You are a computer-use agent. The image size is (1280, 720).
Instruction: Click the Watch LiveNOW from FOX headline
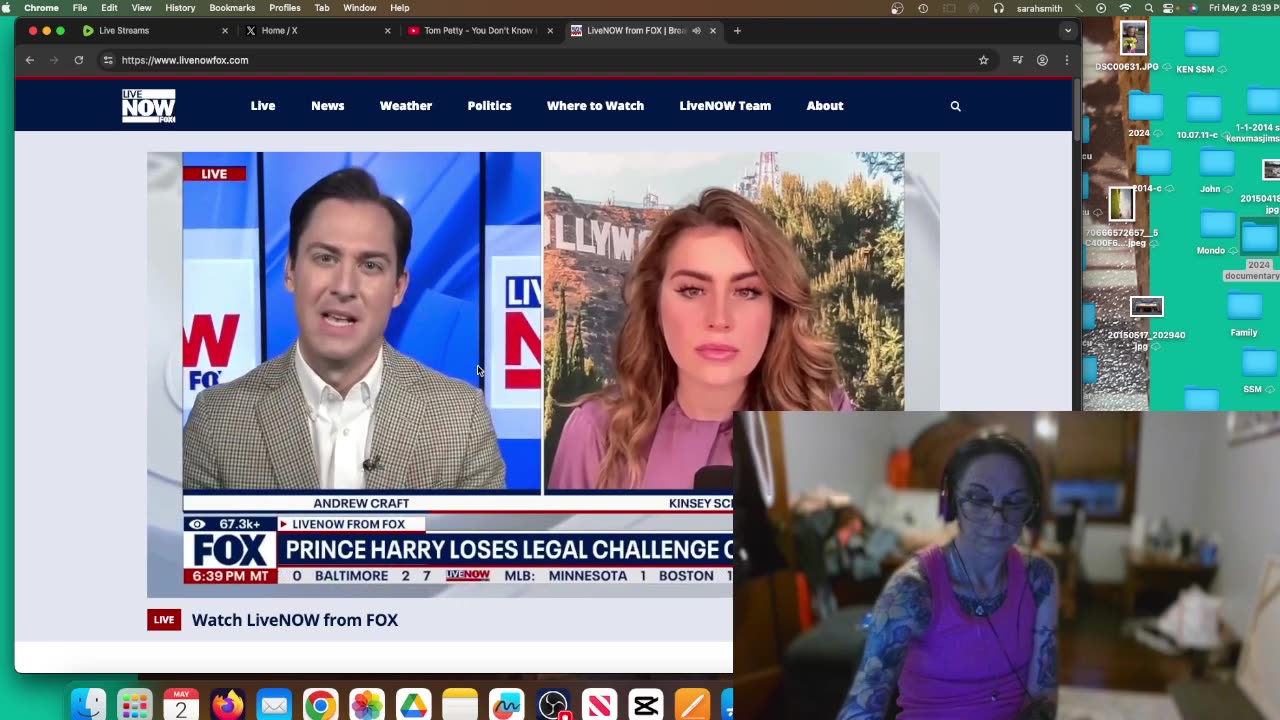coord(295,620)
